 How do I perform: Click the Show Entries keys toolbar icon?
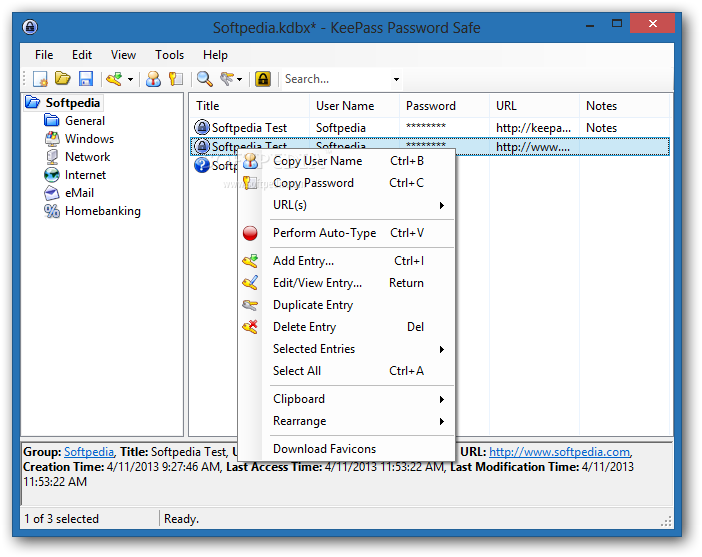[227, 79]
